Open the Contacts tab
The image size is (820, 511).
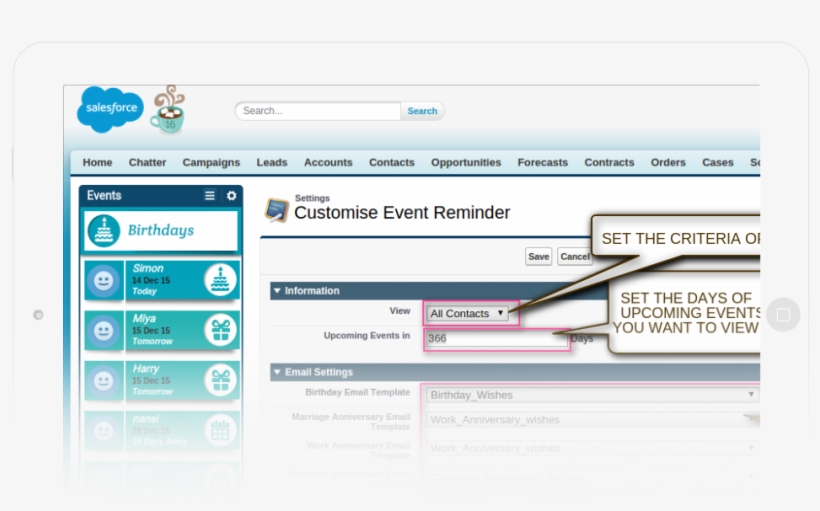[392, 163]
